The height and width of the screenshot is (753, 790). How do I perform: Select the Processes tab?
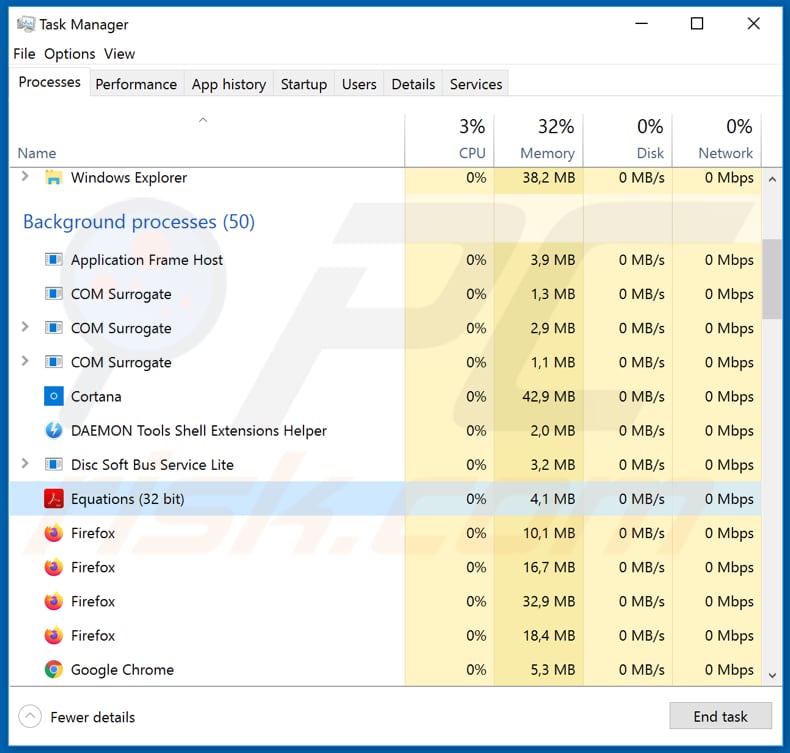pos(49,82)
